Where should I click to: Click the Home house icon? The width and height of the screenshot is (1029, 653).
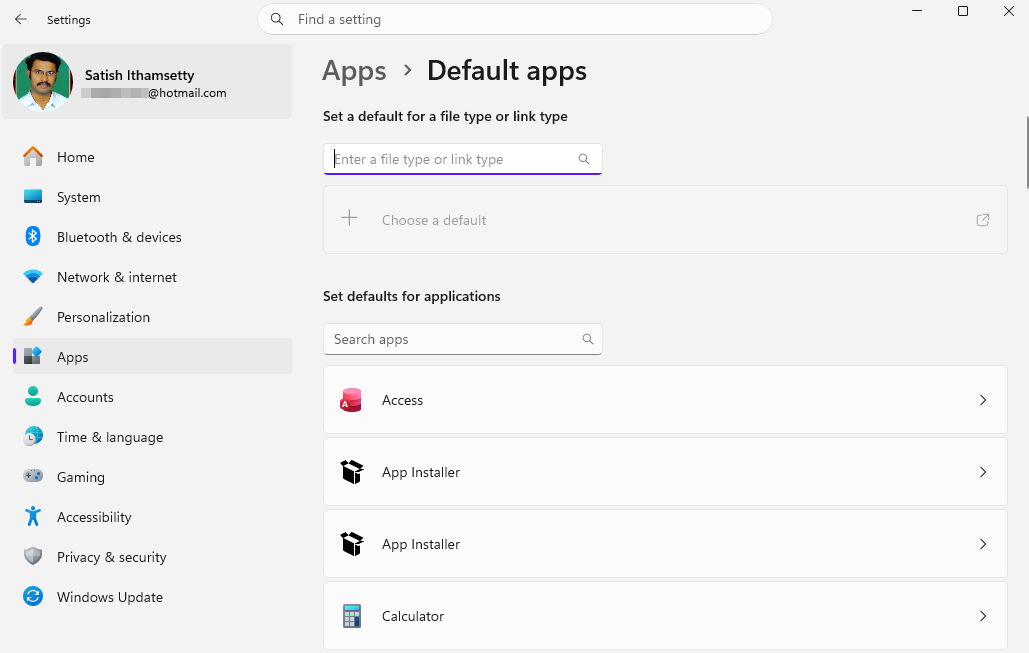(x=33, y=156)
